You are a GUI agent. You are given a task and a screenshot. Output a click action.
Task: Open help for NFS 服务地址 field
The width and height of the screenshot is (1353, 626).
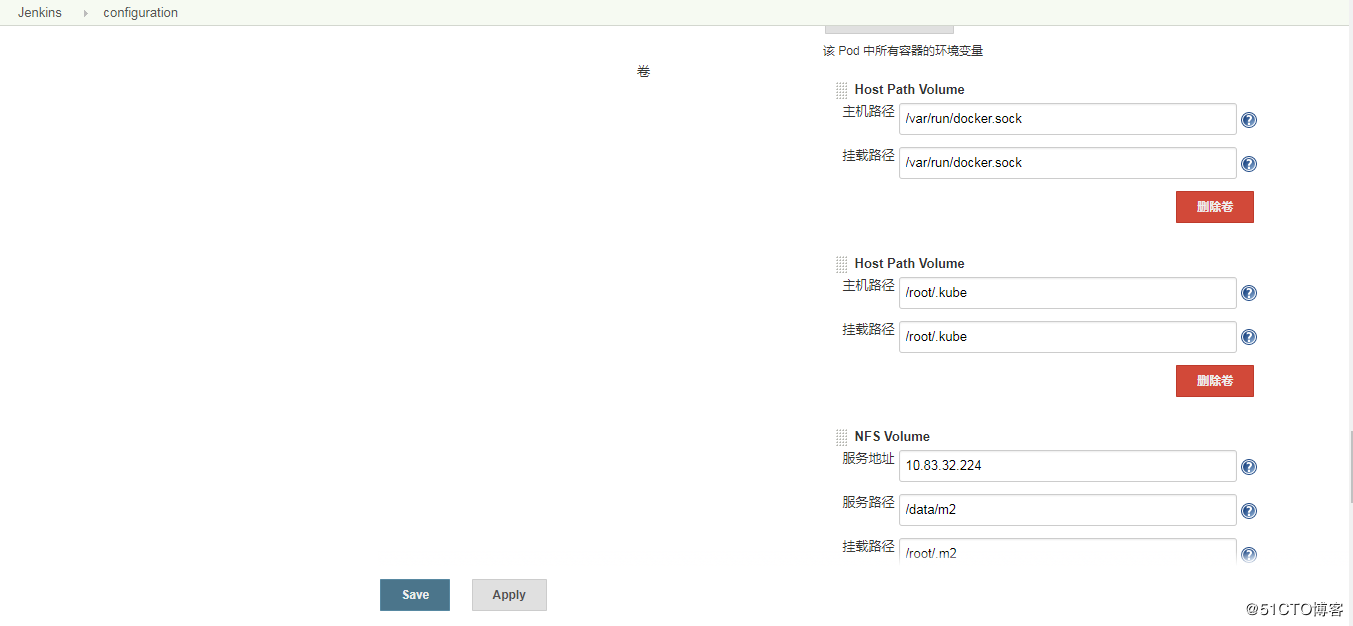click(1248, 466)
